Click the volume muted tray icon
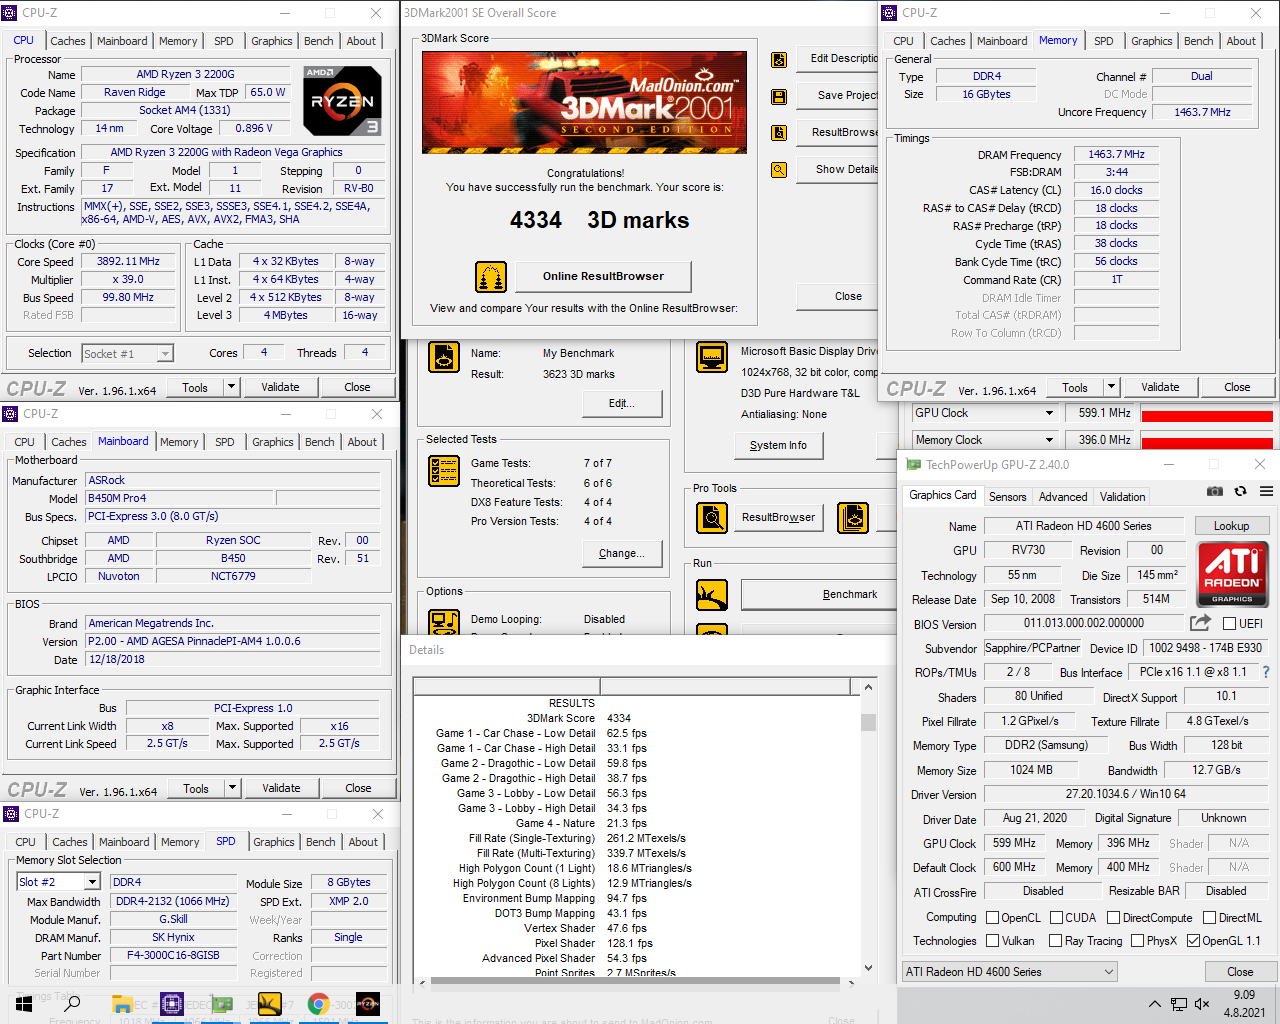Screen dimensions: 1280x1024 (x=1202, y=1004)
